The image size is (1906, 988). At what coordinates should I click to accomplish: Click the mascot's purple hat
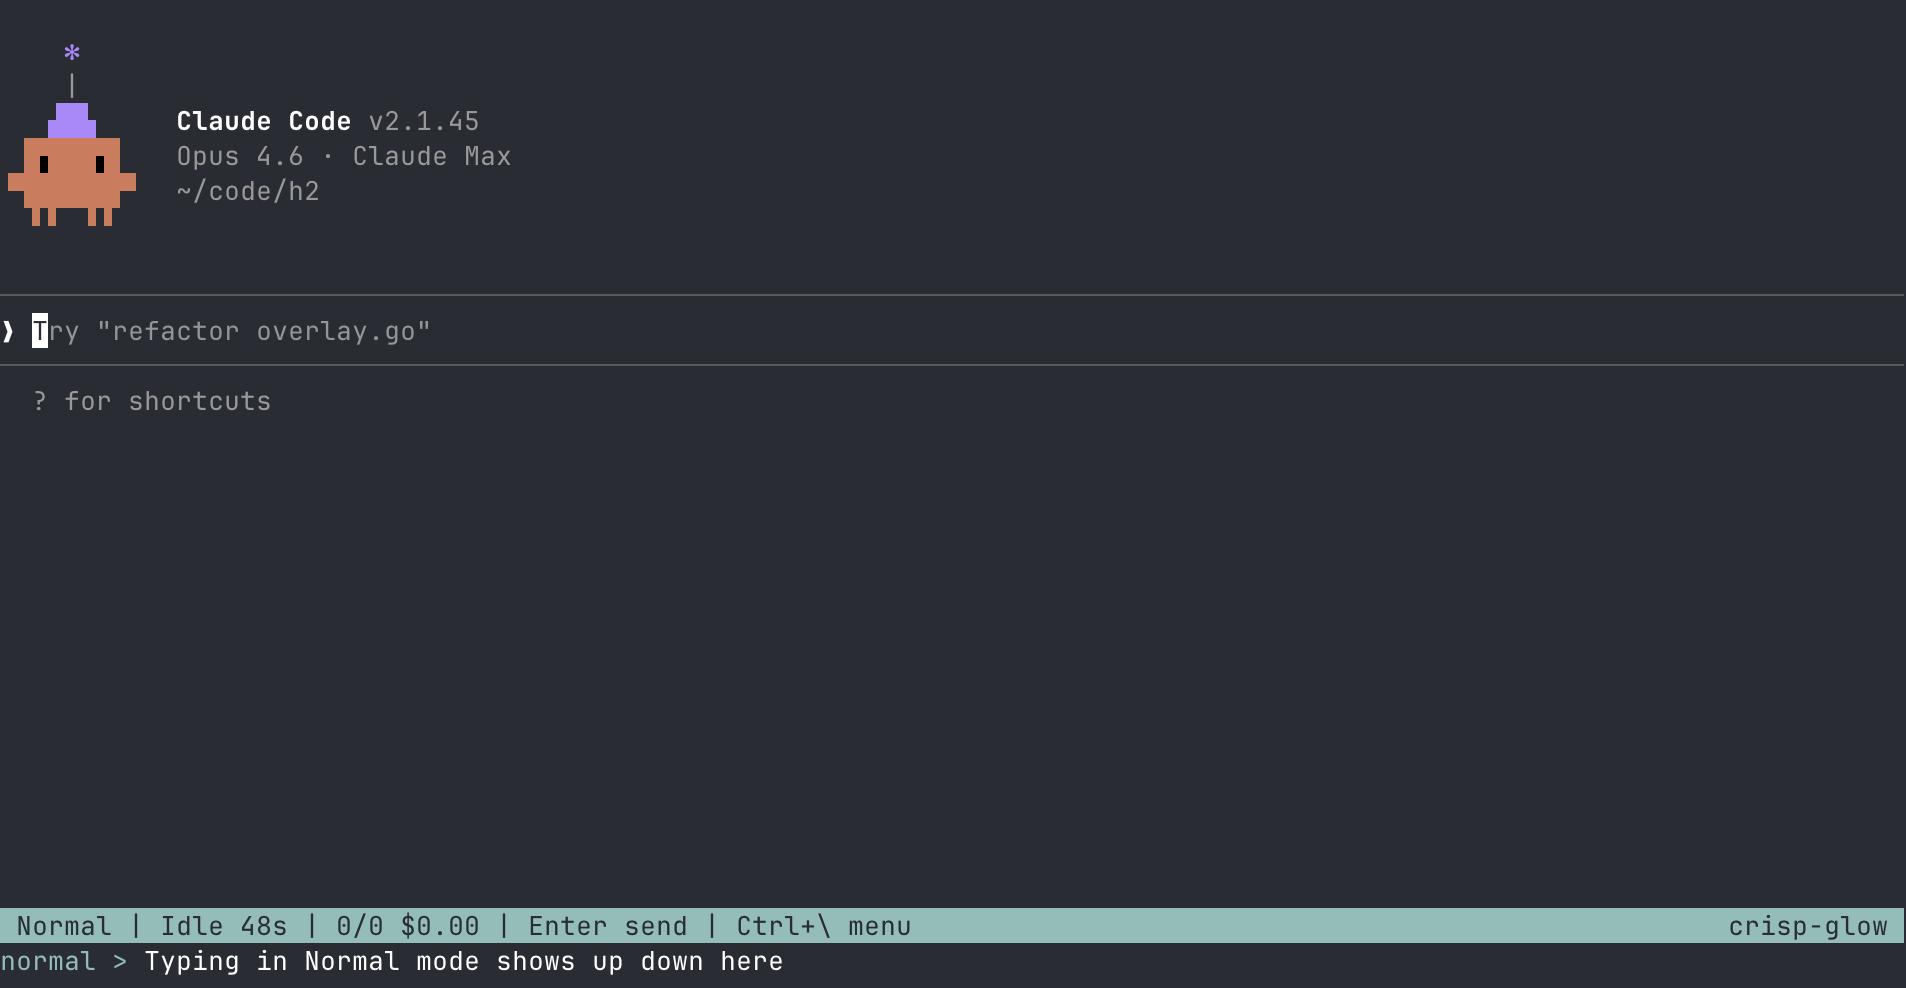(x=71, y=122)
